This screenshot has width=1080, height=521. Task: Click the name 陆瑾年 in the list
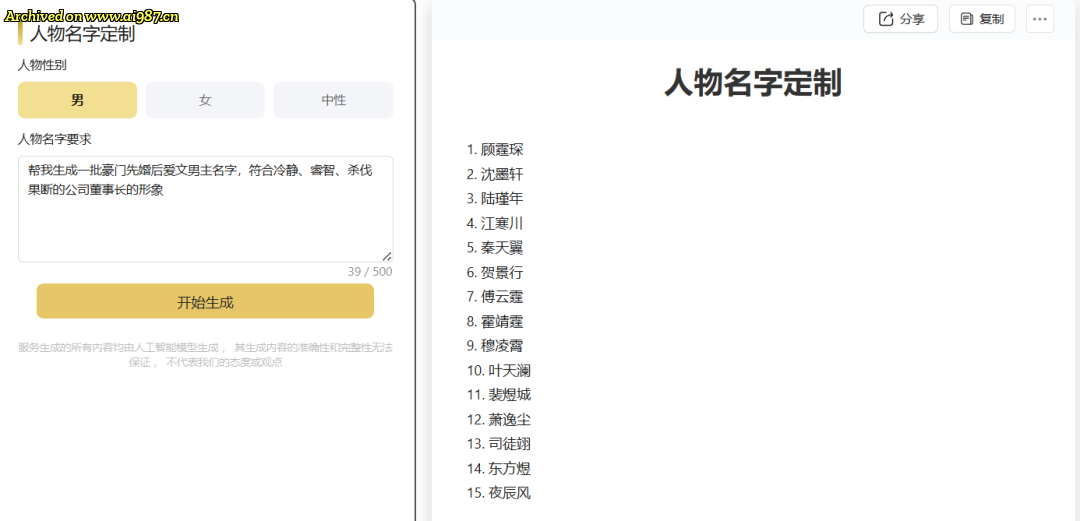502,198
